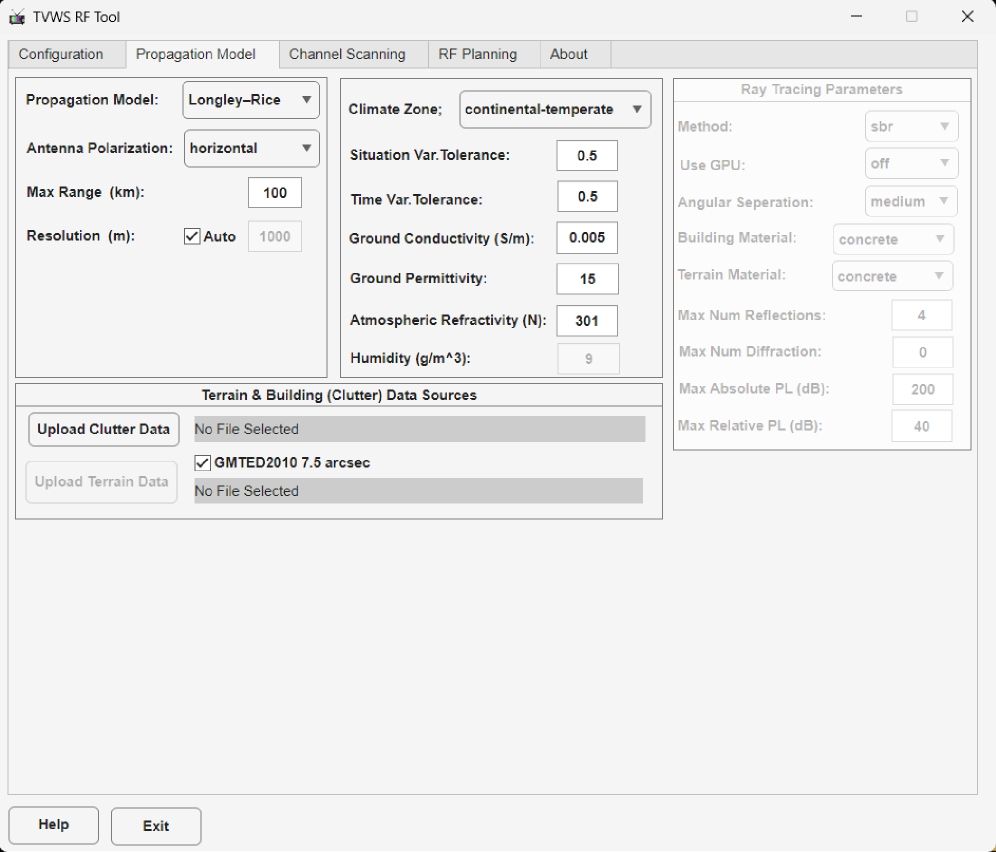Viewport: 996px width, 852px height.
Task: Select the About tab
Action: click(x=568, y=54)
